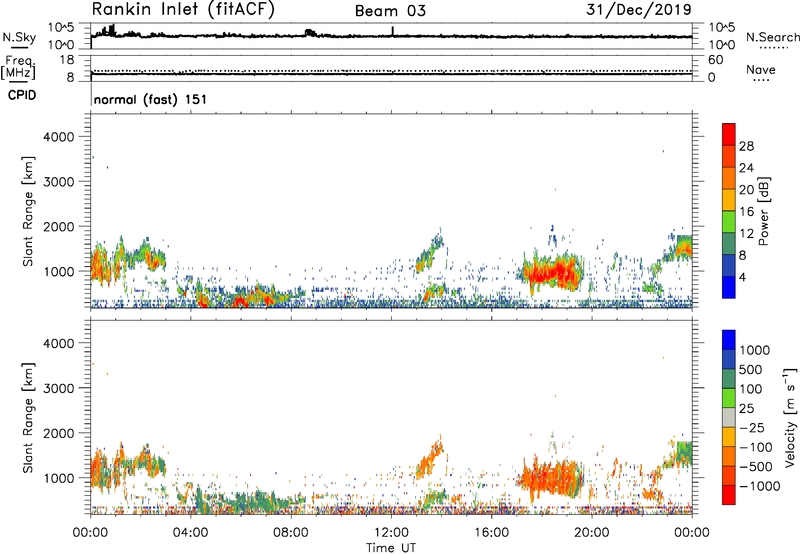Click the "N.Sky" legend label

tap(19, 37)
